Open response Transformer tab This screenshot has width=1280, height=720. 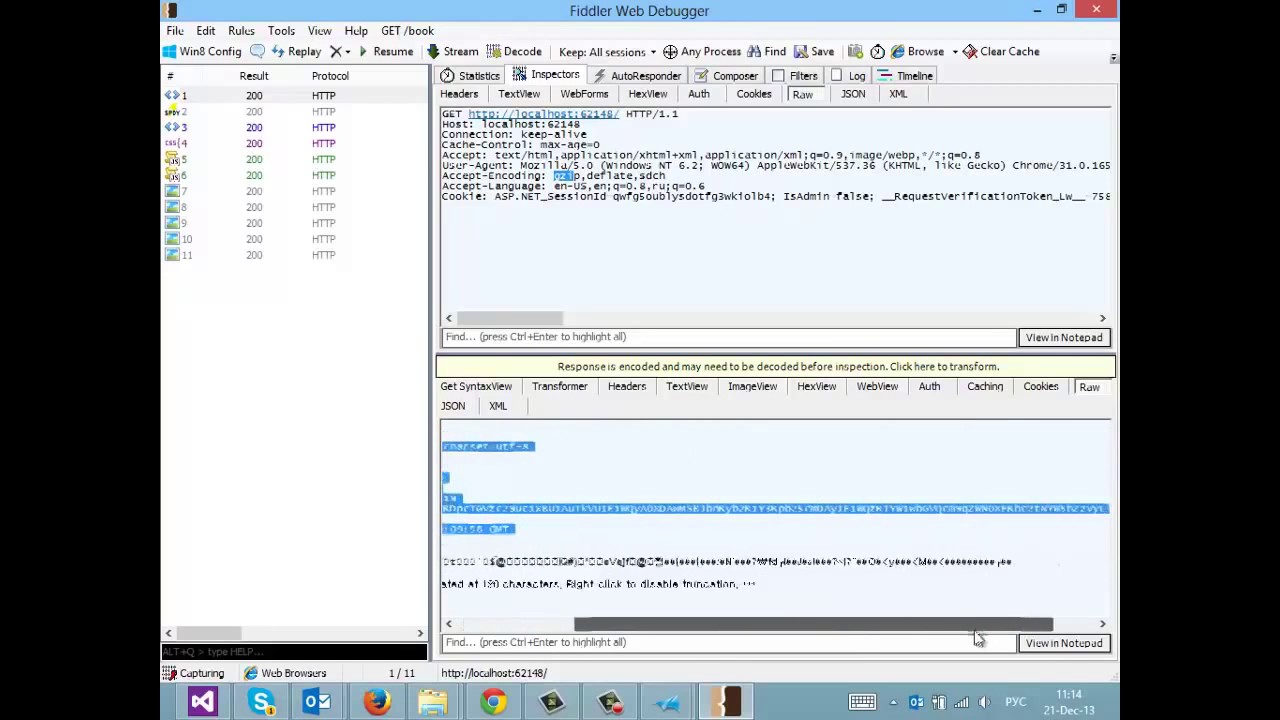click(560, 387)
